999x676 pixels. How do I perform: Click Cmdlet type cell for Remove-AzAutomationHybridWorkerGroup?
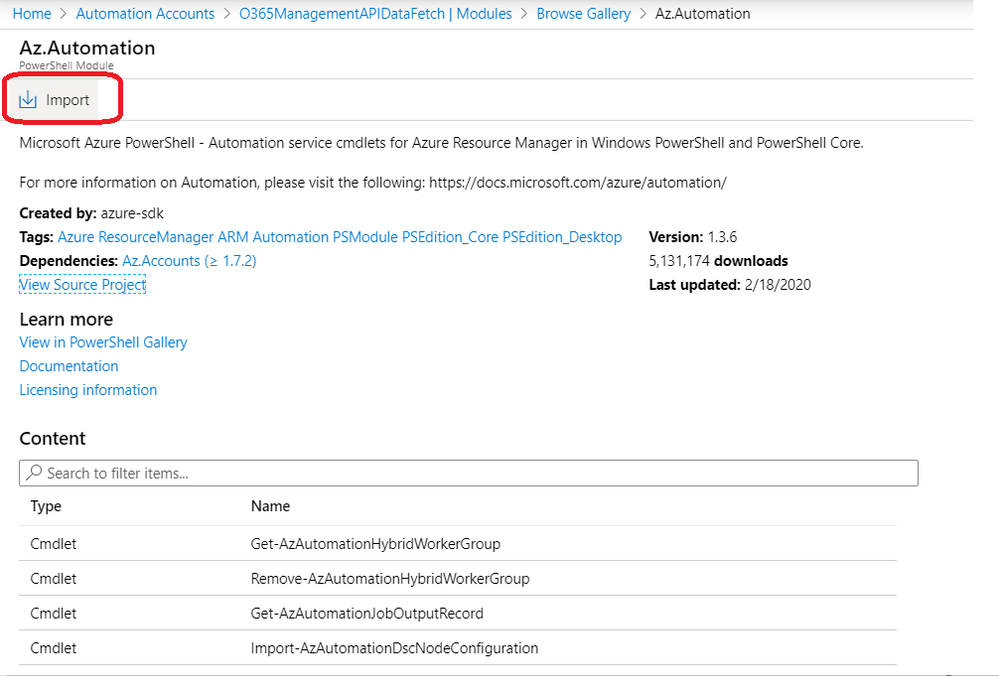pos(53,579)
